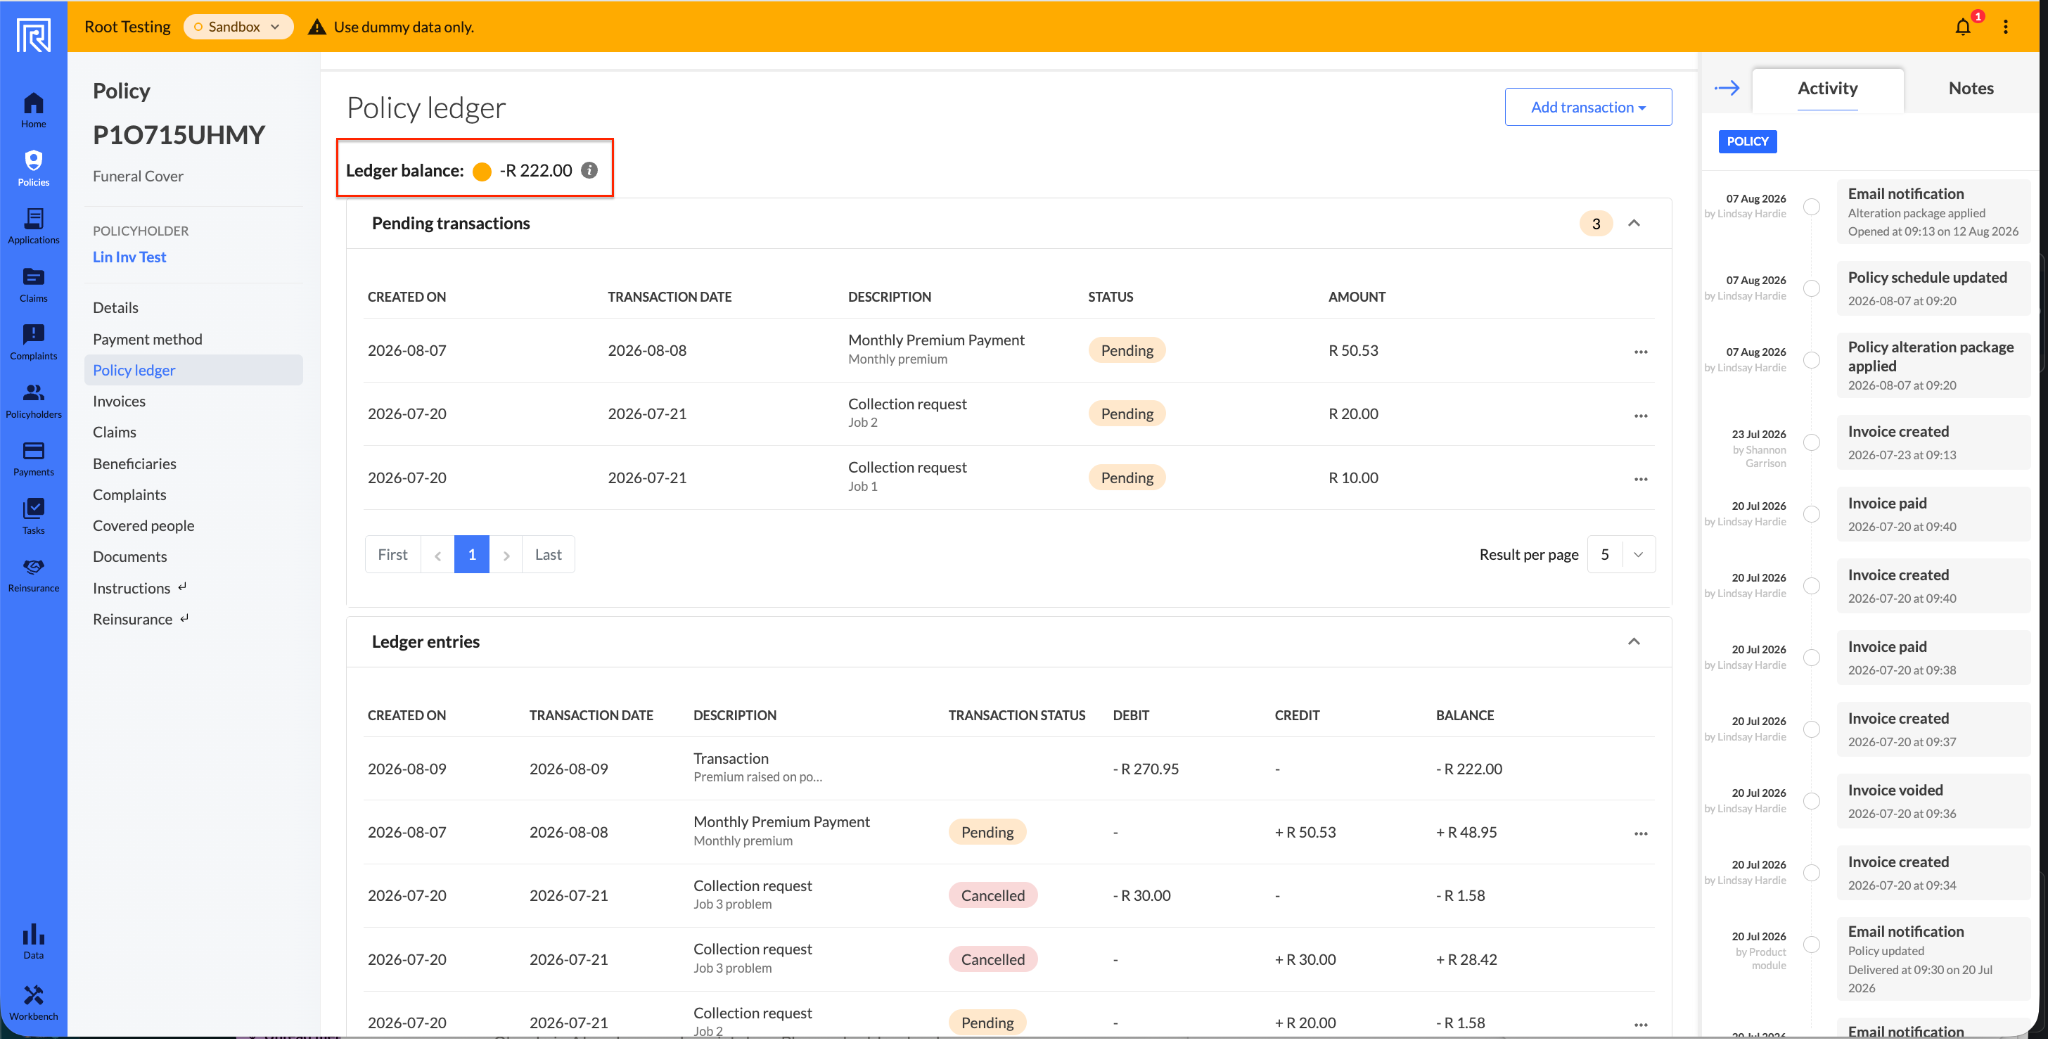Image resolution: width=2048 pixels, height=1039 pixels.
Task: Open Complaints in policy menu
Action: [130, 495]
